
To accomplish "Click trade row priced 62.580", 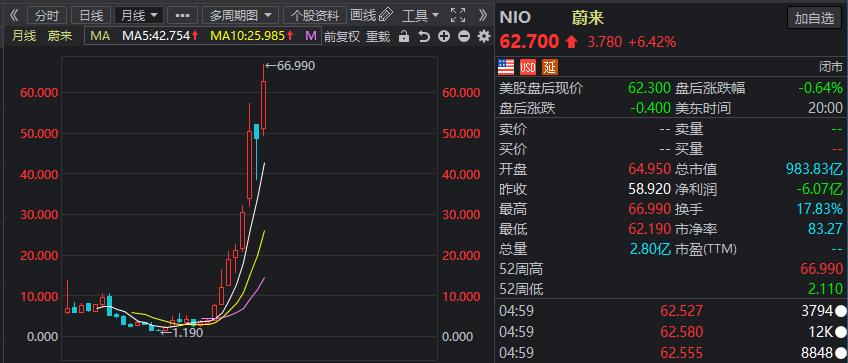I will (x=671, y=331).
